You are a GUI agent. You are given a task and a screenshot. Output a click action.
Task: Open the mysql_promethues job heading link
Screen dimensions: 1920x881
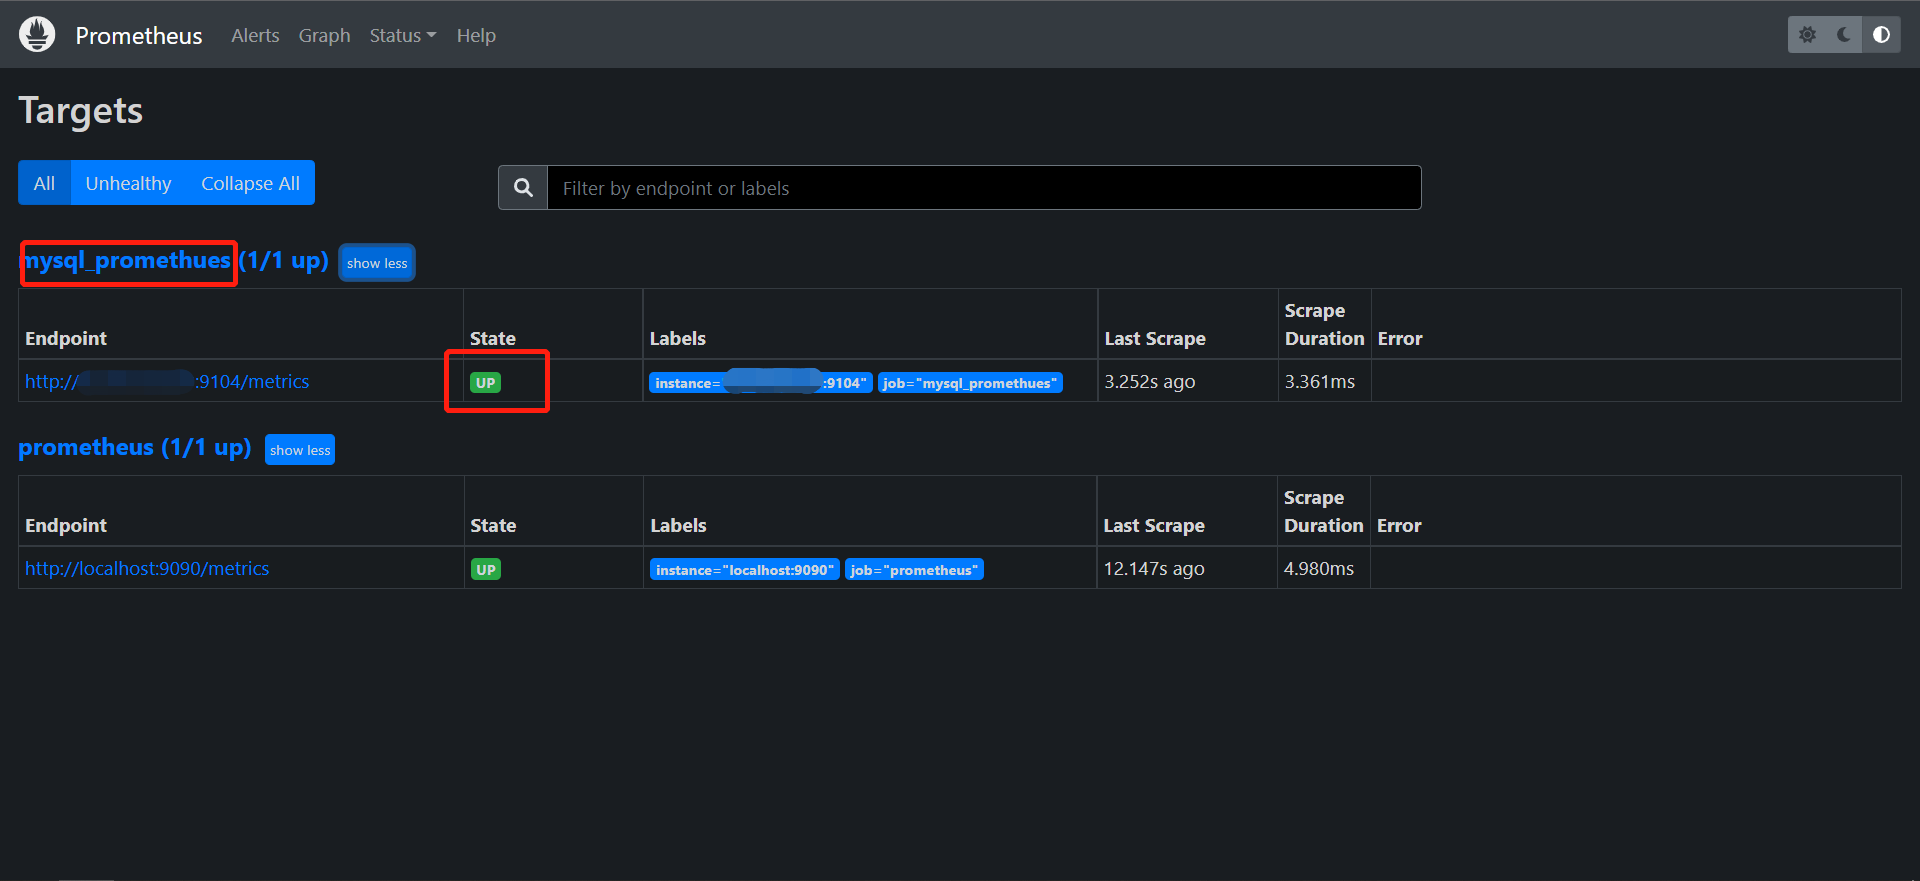[173, 261]
